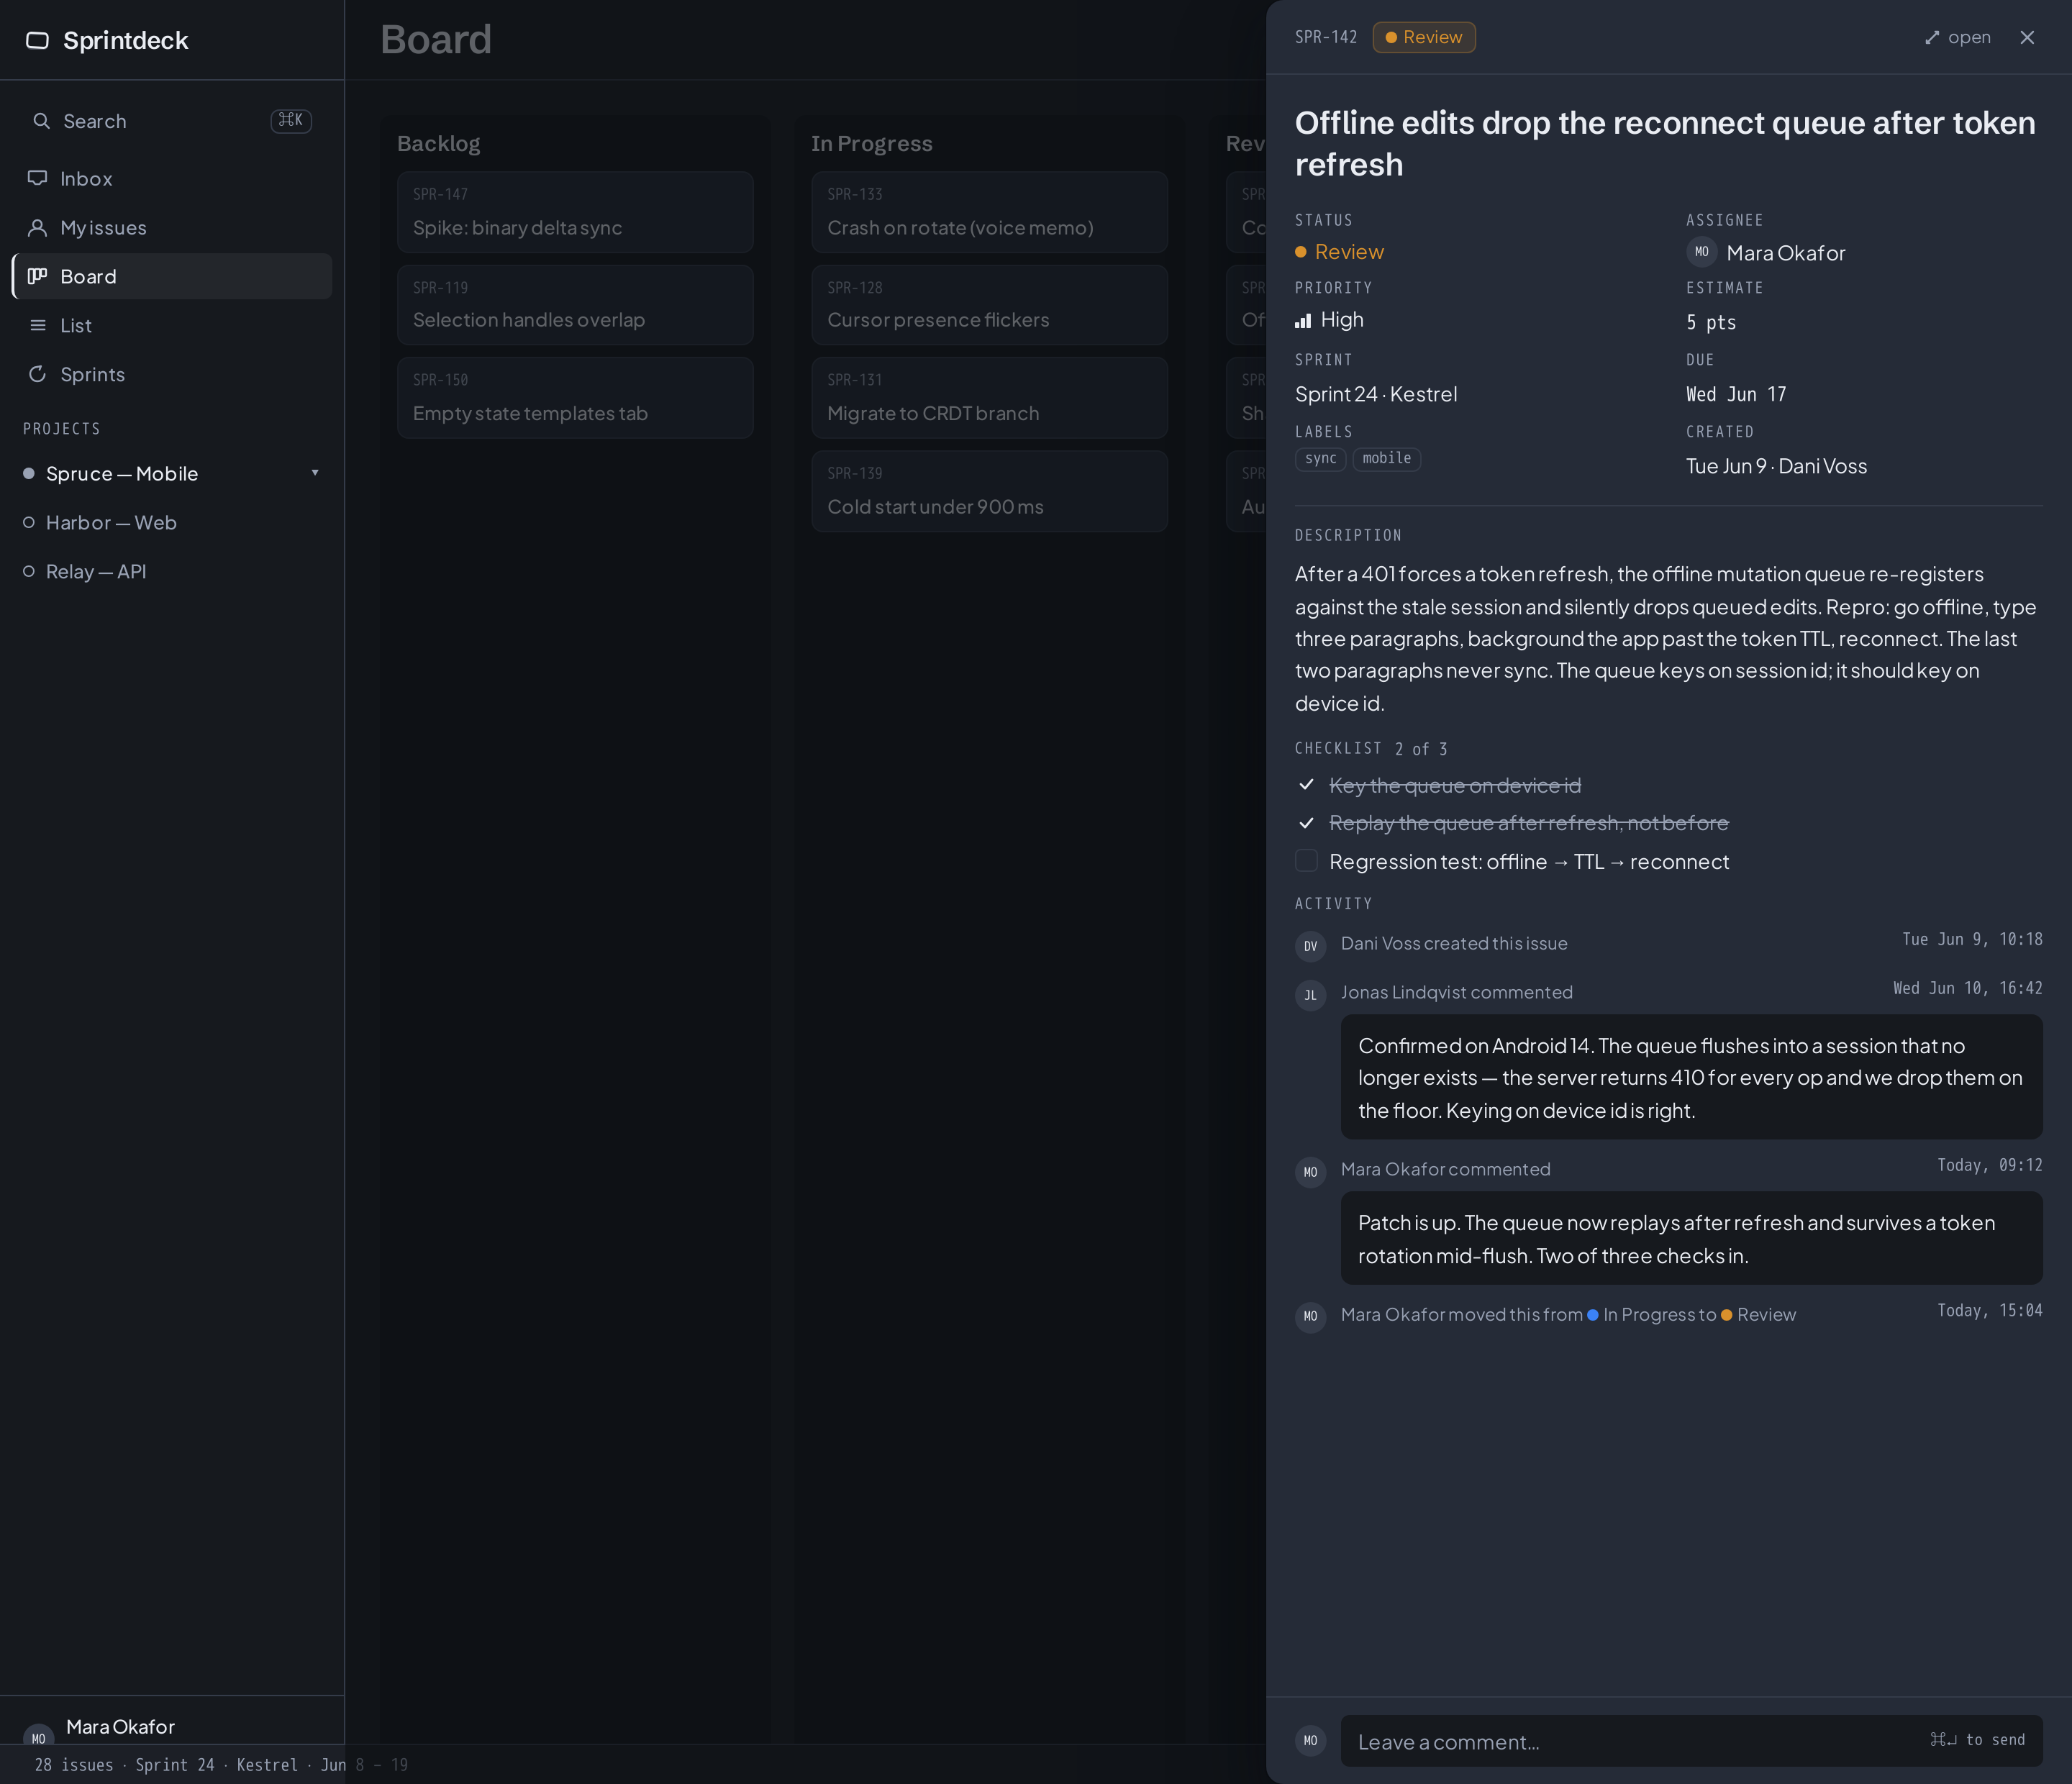Open My issues person icon
The width and height of the screenshot is (2072, 1784).
click(x=37, y=227)
